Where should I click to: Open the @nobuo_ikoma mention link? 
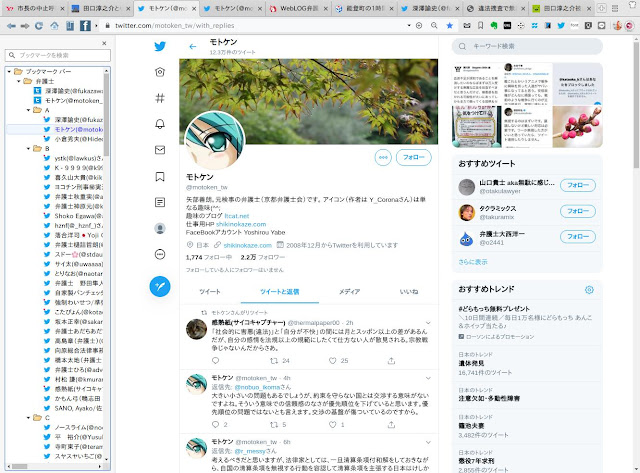tap(257, 387)
